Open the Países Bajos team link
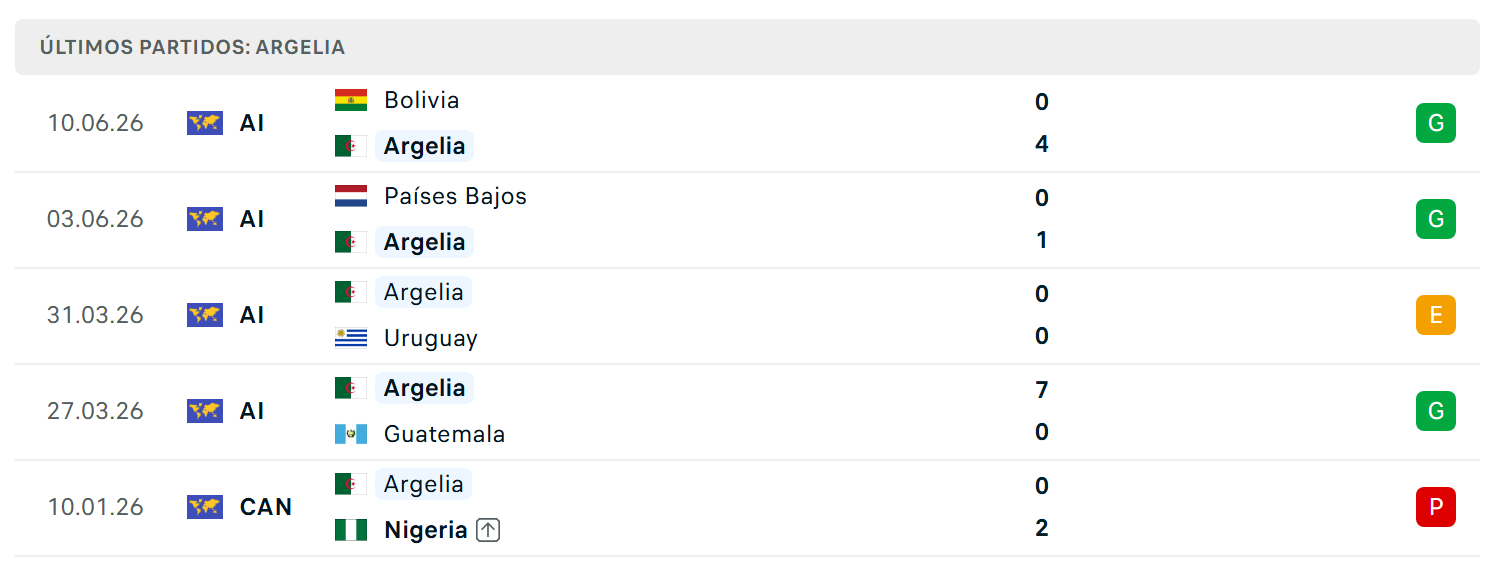Screen dimensions: 1495x573 (455, 196)
